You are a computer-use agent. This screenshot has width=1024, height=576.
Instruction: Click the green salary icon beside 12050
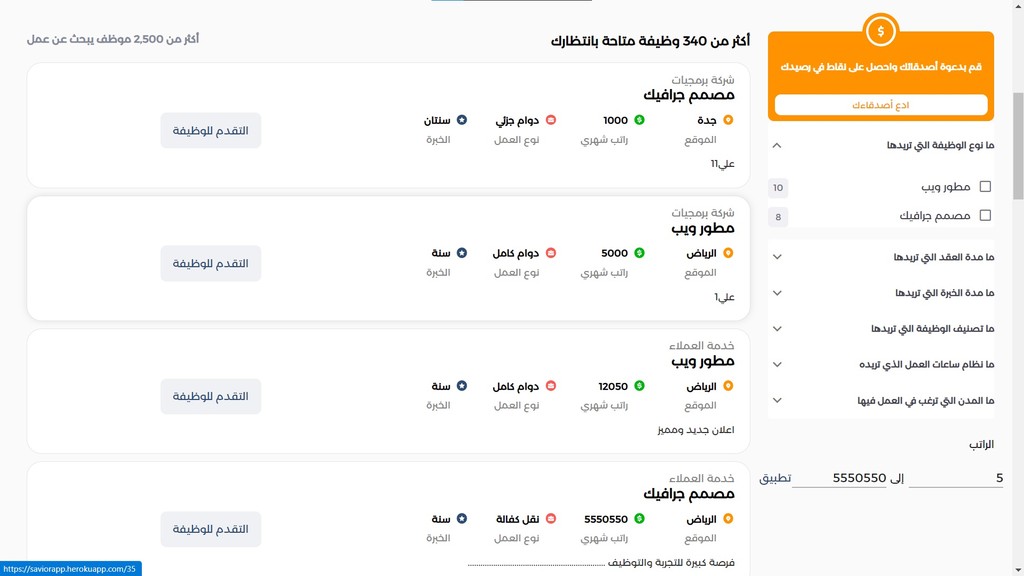point(640,386)
